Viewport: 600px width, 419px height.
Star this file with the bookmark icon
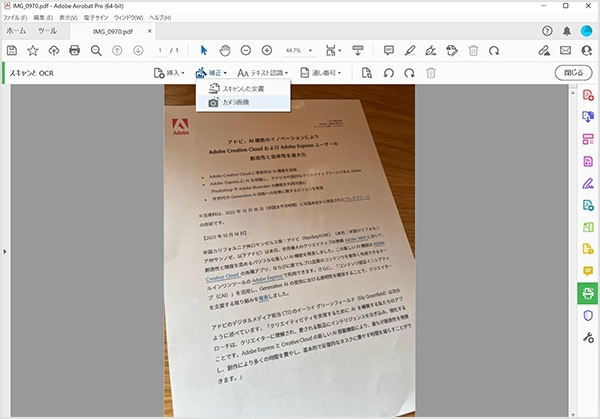click(33, 50)
